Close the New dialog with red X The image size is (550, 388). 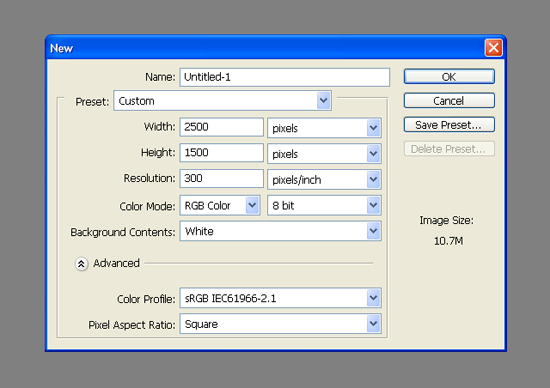coord(494,48)
